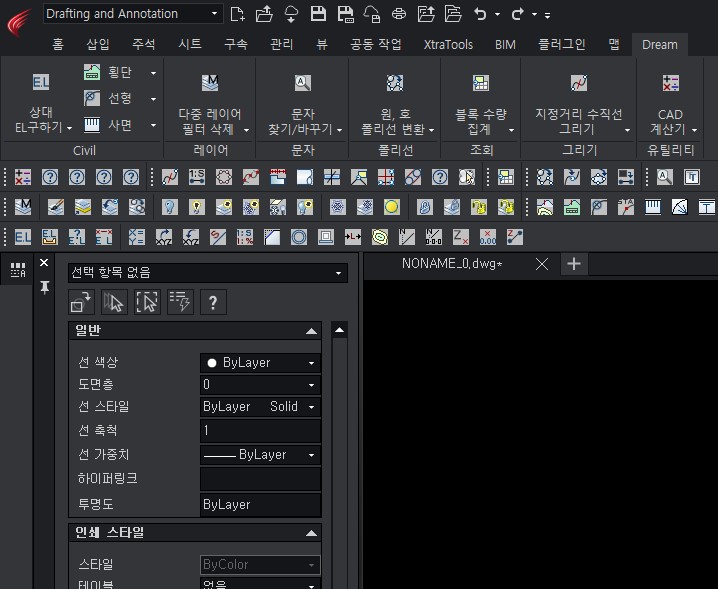Select the NONAME_0.dwg document tab

(452, 264)
